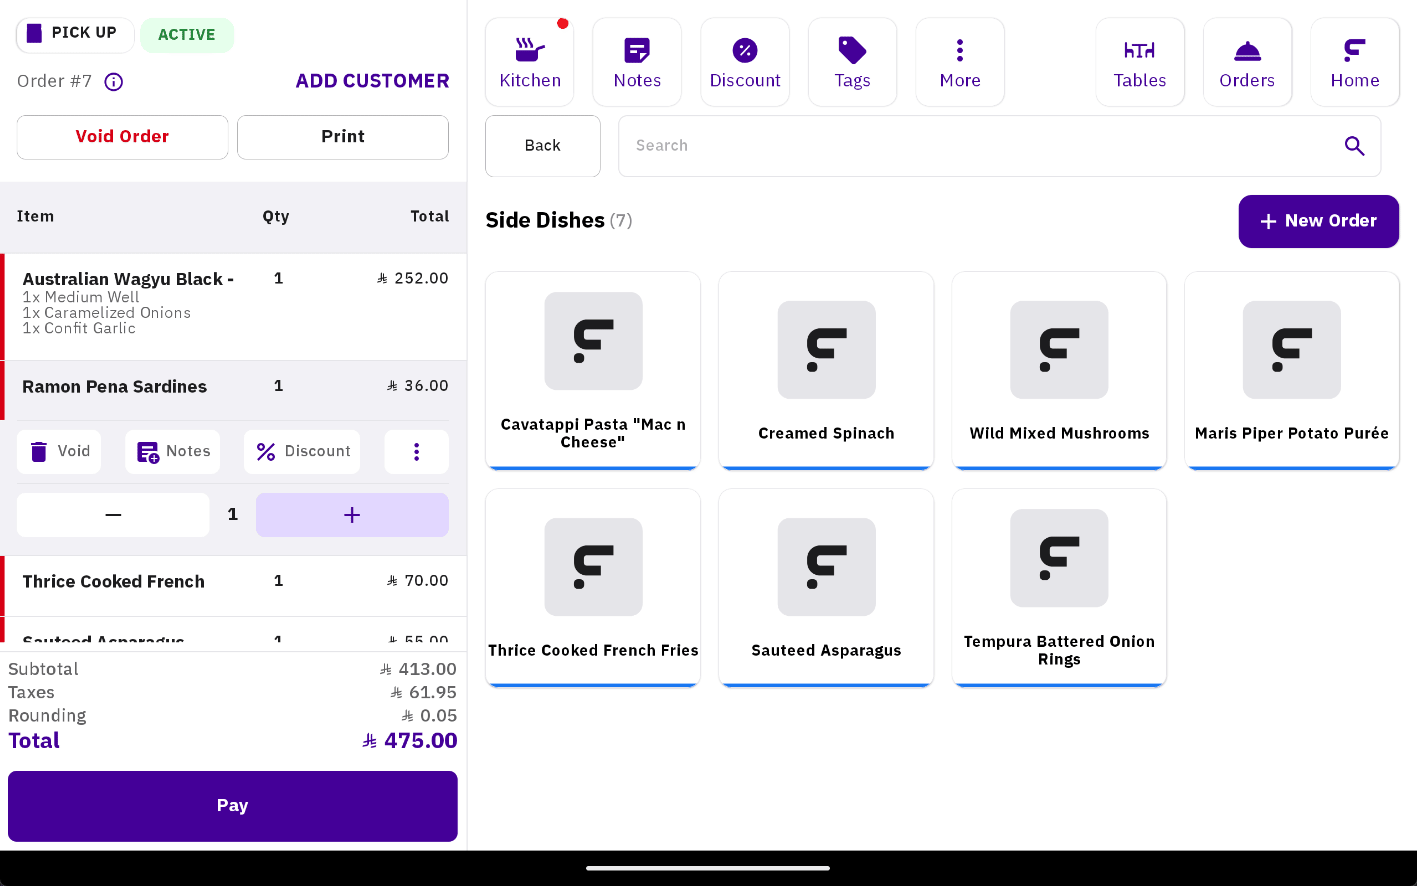Apply order Discount from top toolbar
Image resolution: width=1417 pixels, height=886 pixels.
click(745, 62)
